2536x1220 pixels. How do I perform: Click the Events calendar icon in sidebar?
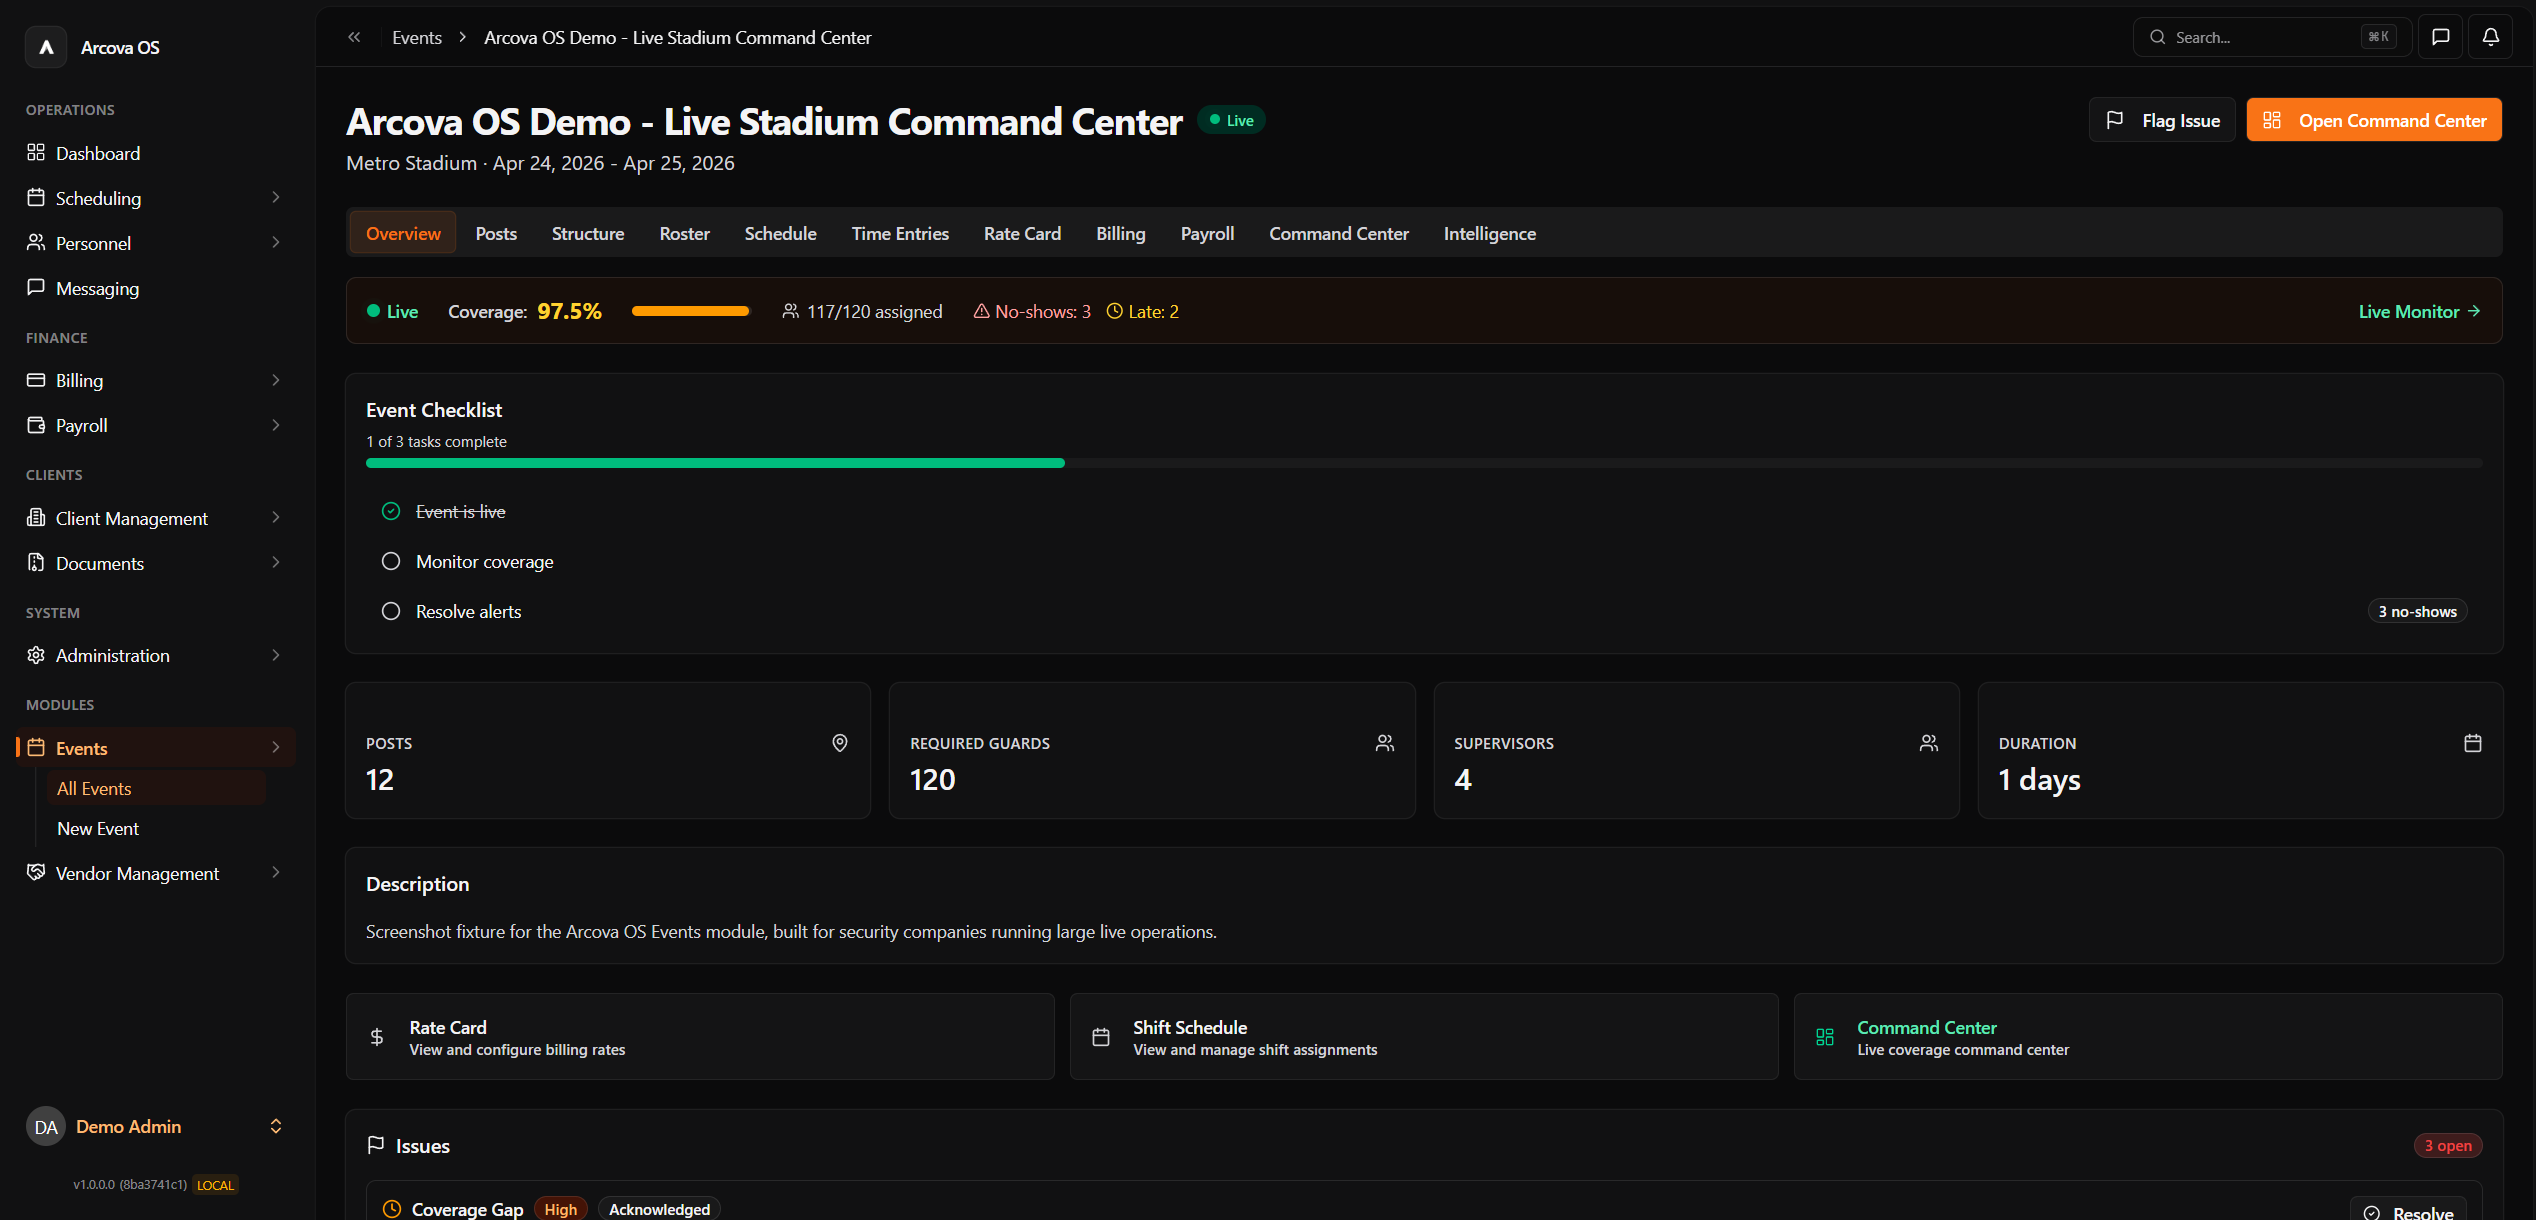36,747
